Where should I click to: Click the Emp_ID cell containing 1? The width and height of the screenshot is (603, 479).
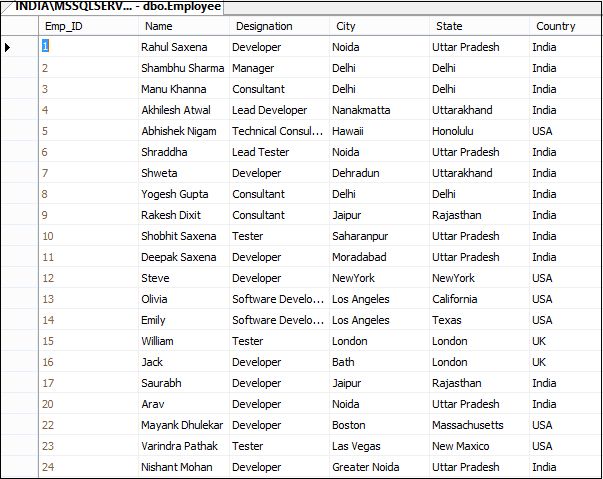[x=87, y=47]
